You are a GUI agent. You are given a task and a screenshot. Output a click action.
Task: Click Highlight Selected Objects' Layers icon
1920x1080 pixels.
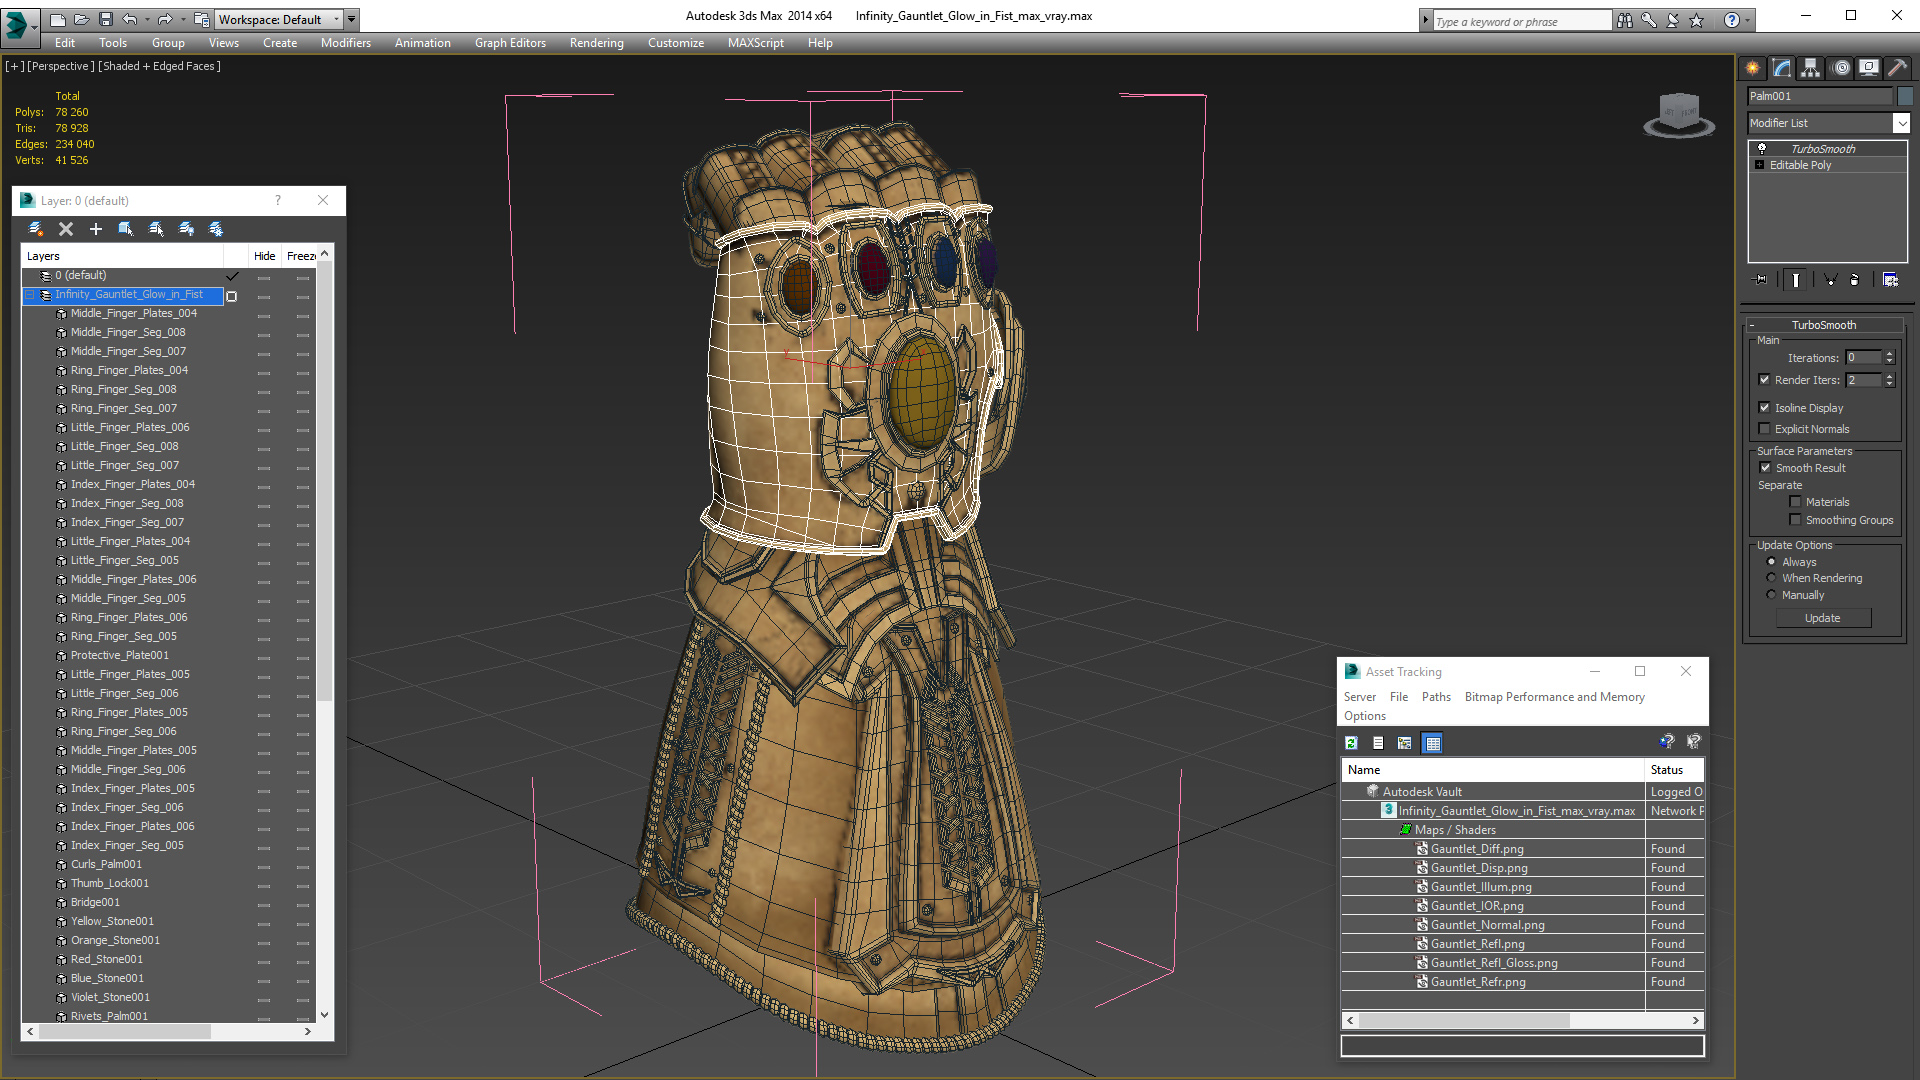[x=156, y=229]
